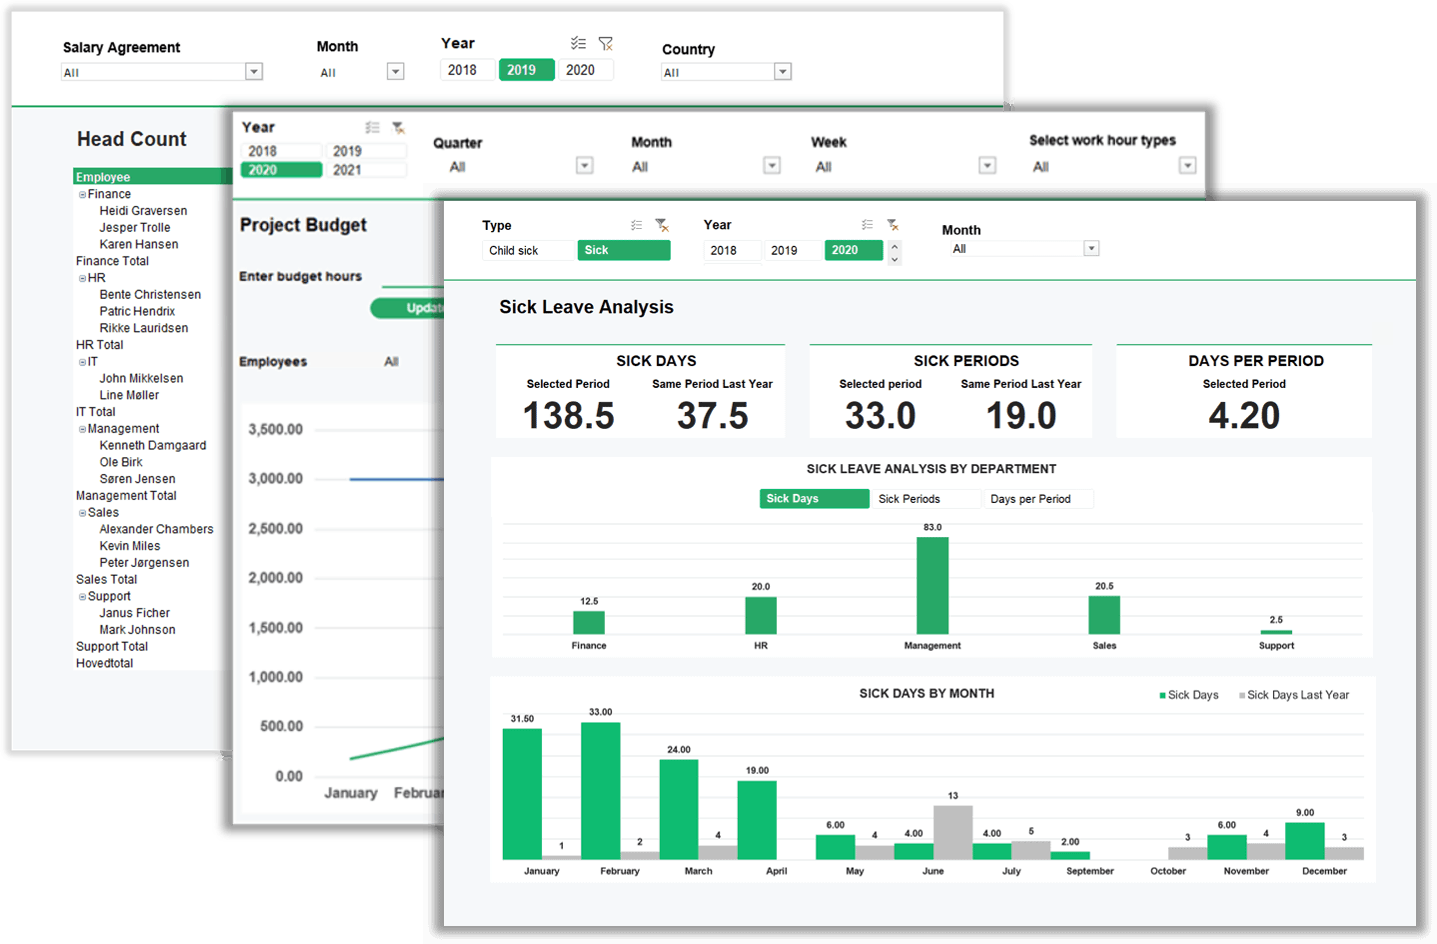The height and width of the screenshot is (944, 1437).
Task: Select Heidi Graversen row
Action: coord(143,211)
